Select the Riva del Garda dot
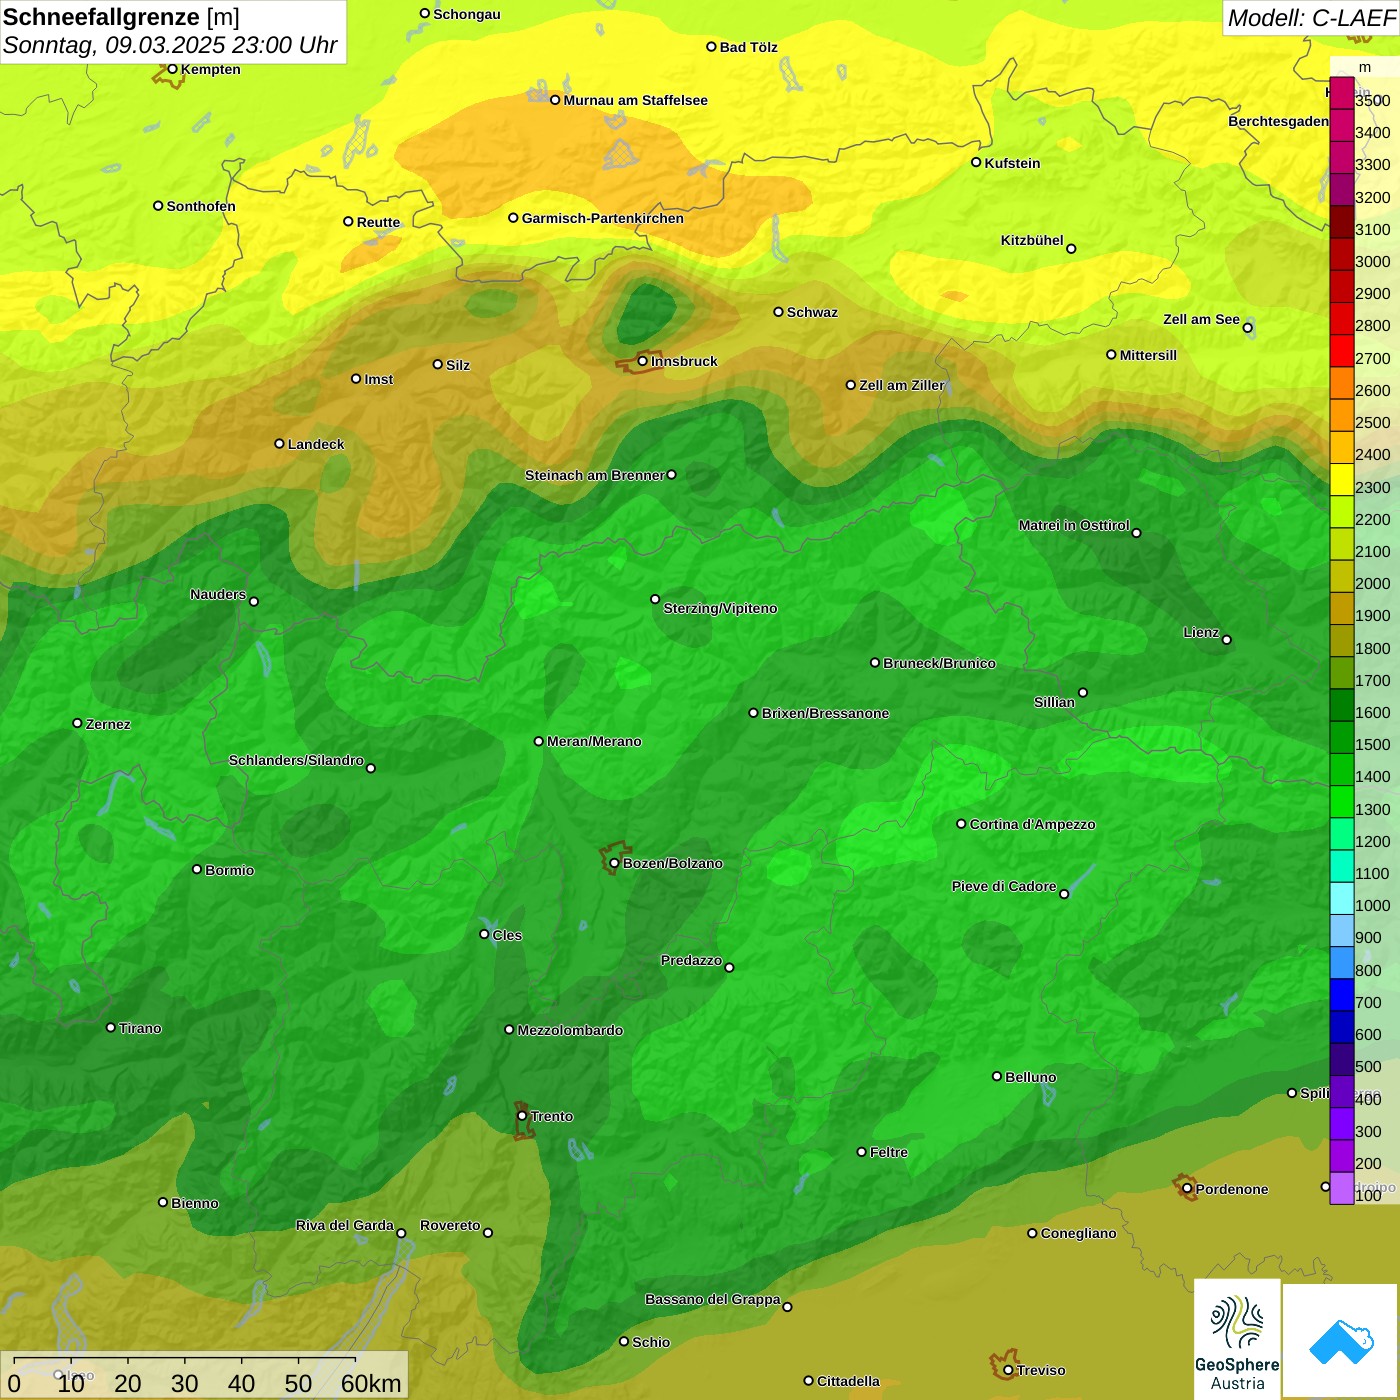The image size is (1400, 1400). coord(401,1233)
